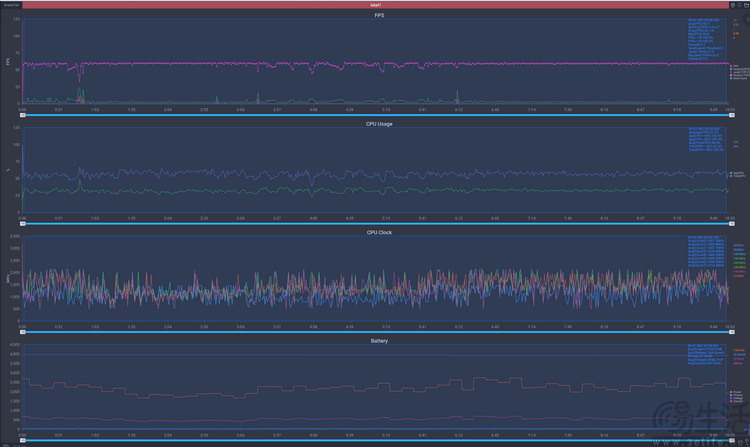The height and width of the screenshot is (447, 750).
Task: Toggle the TotalCPU series in the CPU Usage legend
Action: coord(738,176)
